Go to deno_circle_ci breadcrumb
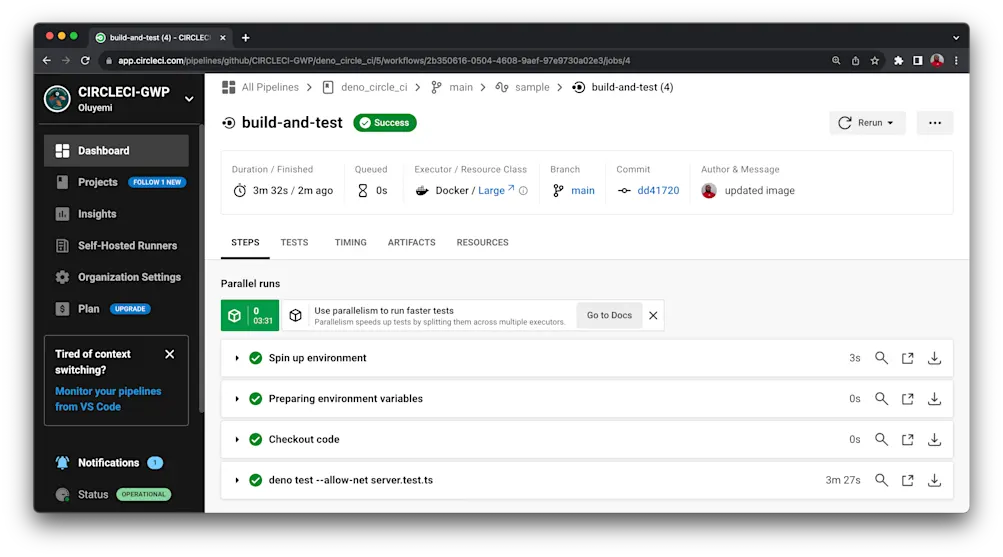 coord(374,87)
